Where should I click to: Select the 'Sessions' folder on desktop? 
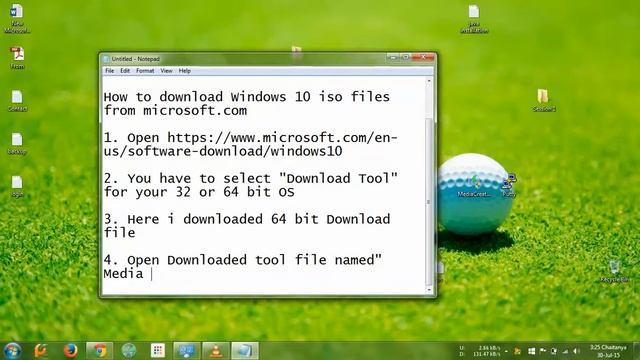click(543, 100)
